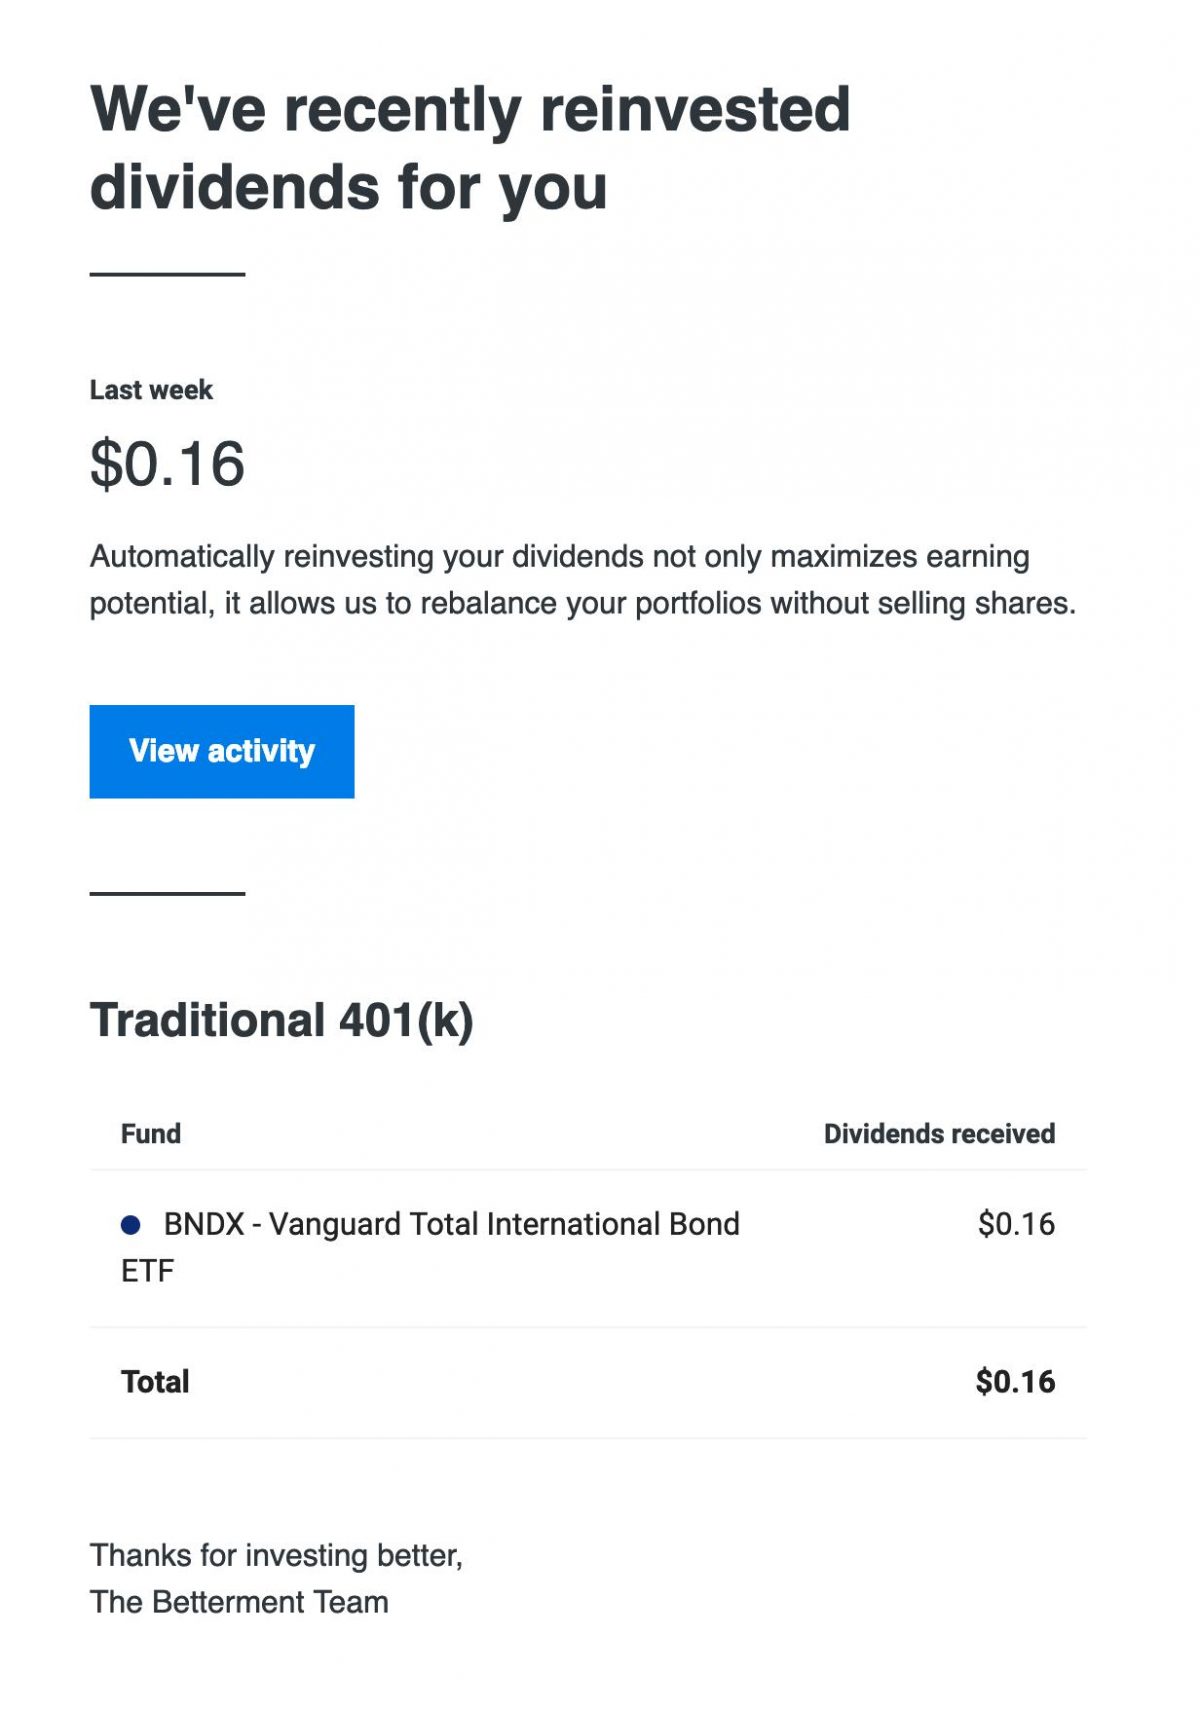This screenshot has width=1200, height=1710.
Task: Click the short divider line below the heading
Action: 167,274
